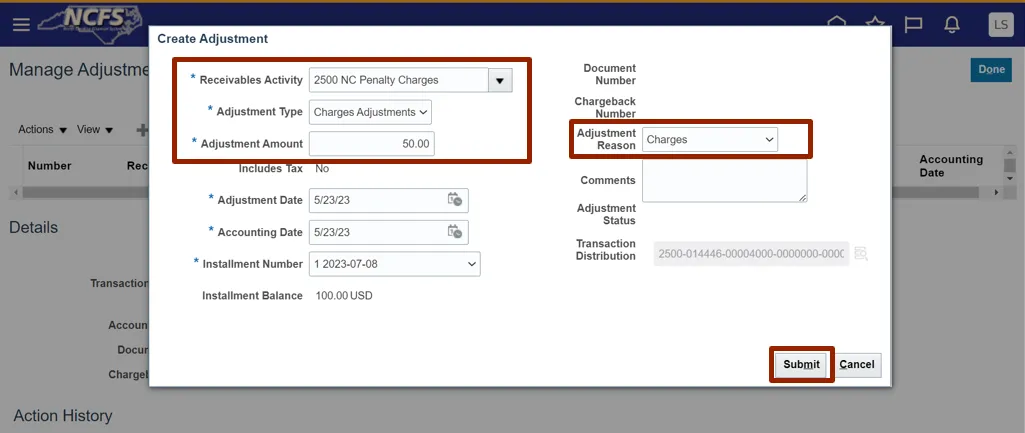This screenshot has width=1025, height=433.
Task: Open the hamburger navigation menu
Action: tap(22, 25)
